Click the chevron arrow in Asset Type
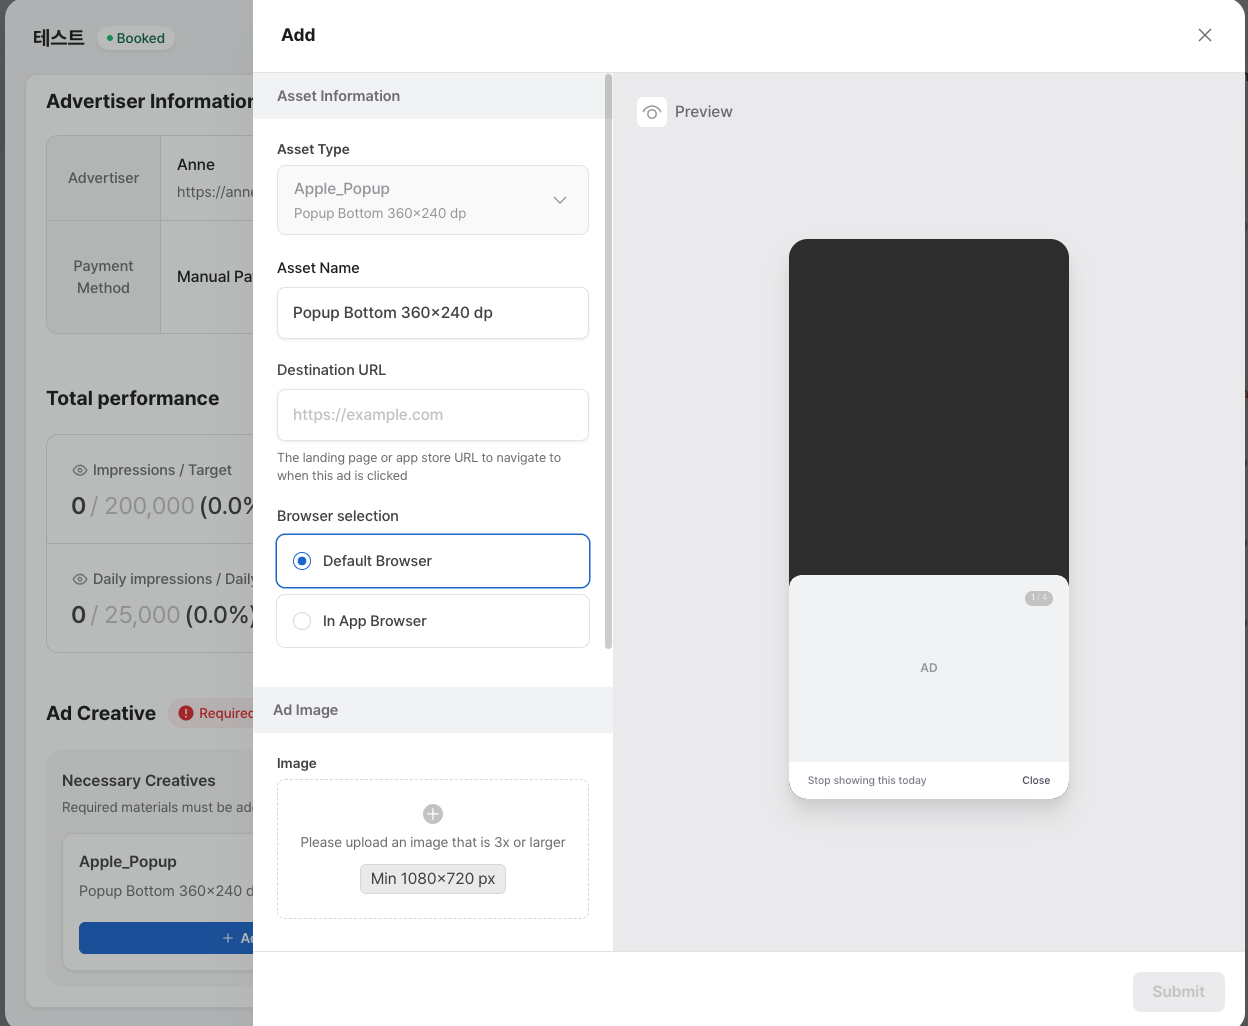The width and height of the screenshot is (1248, 1026). [560, 200]
